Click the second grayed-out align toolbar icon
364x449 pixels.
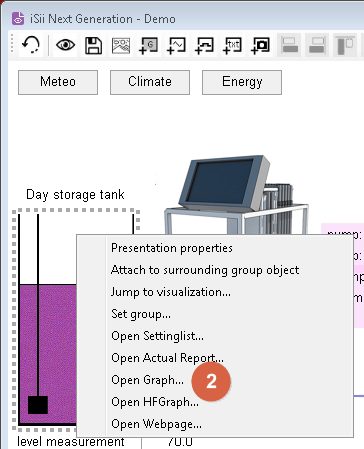coord(317,45)
